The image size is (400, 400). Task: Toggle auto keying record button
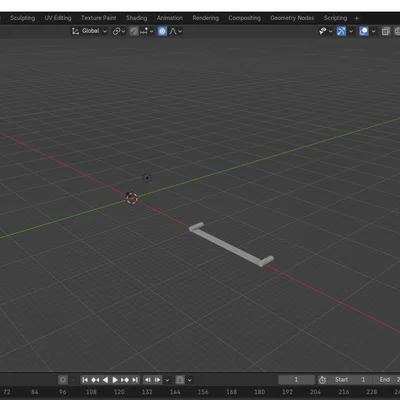point(63,380)
